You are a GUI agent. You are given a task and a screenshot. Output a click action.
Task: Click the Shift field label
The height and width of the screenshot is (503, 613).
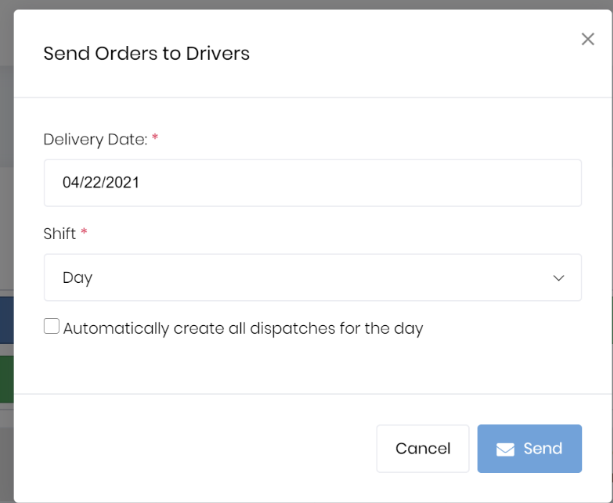59,234
